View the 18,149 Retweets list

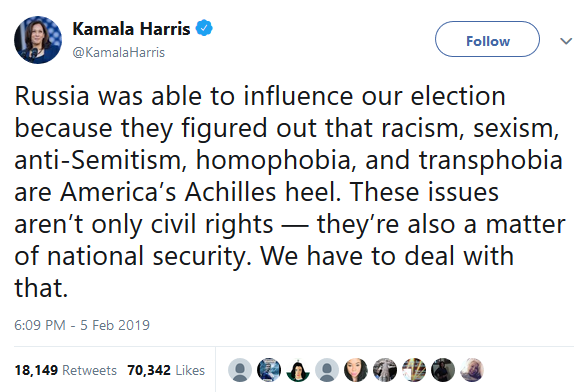[x=66, y=370]
